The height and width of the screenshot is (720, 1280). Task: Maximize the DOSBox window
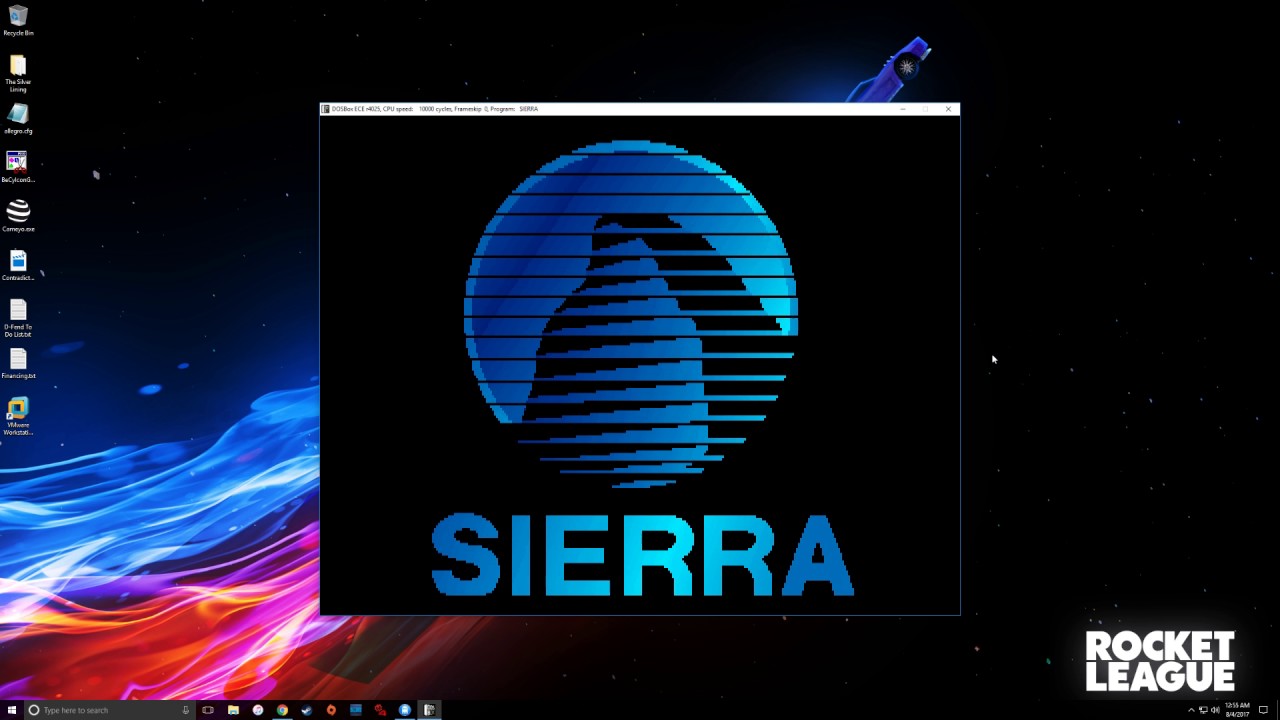click(x=925, y=109)
